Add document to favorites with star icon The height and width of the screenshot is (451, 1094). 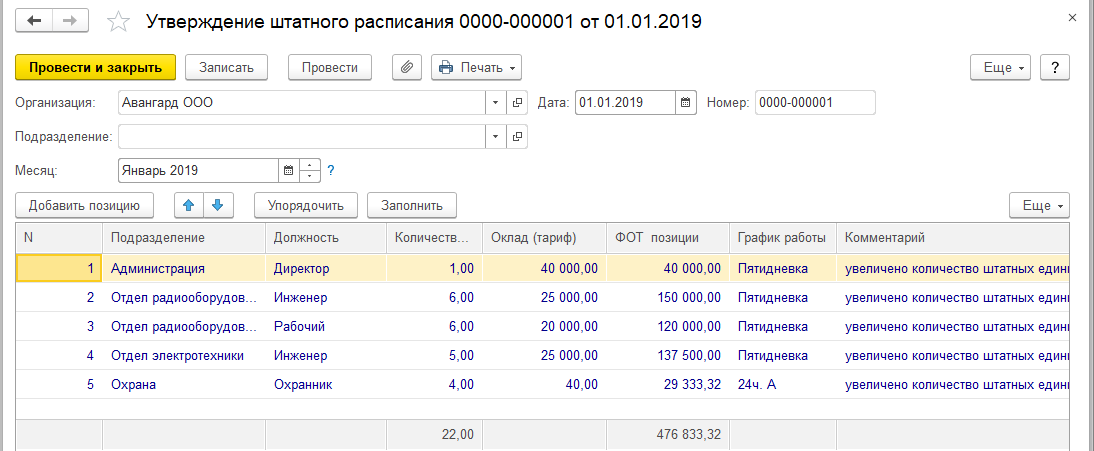click(118, 21)
